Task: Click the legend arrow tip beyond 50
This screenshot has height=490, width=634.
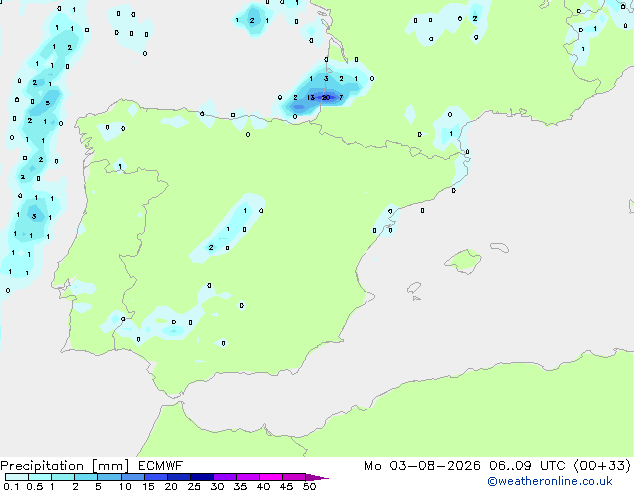Action: pyautogui.click(x=317, y=477)
